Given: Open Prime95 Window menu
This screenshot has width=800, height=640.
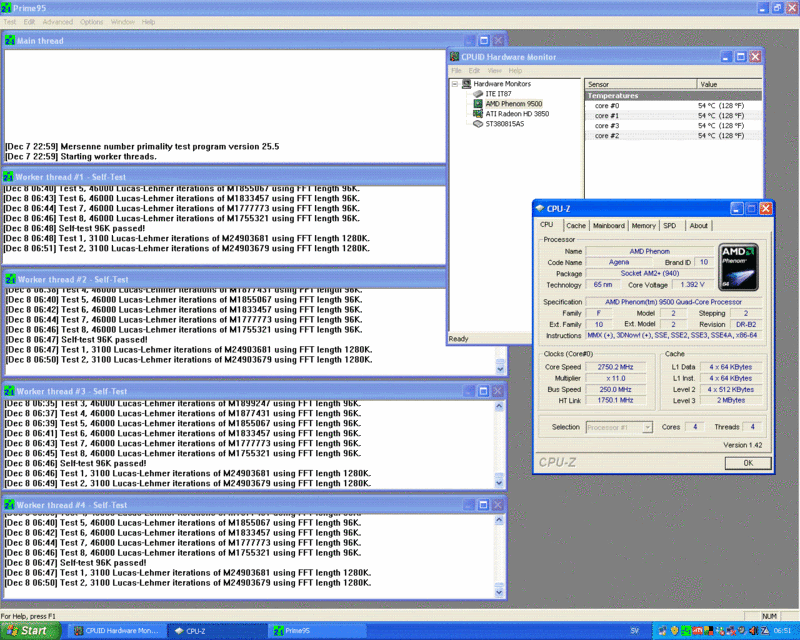Looking at the screenshot, I should click(x=122, y=22).
